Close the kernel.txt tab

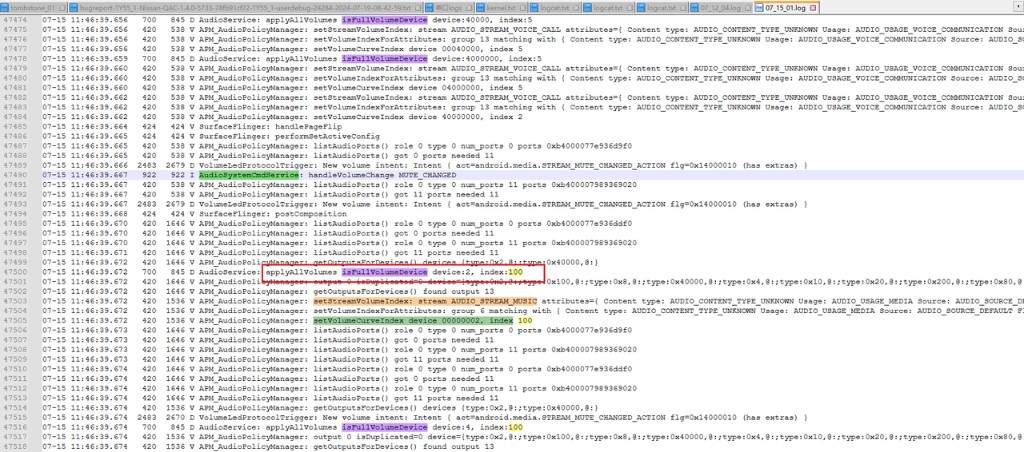tap(522, 8)
